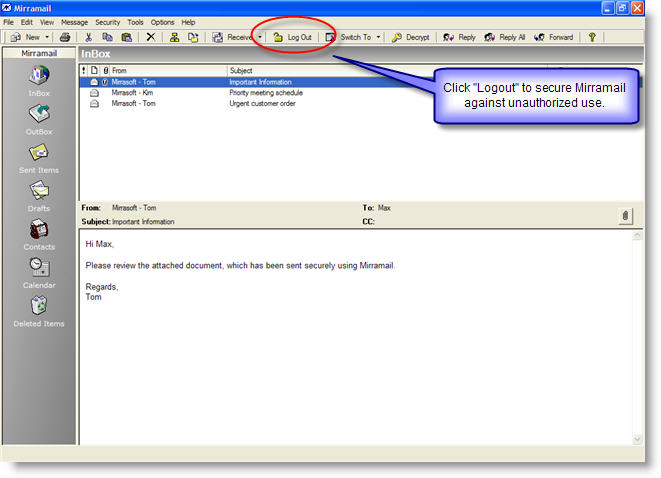Sort by priority exclamation column header

[84, 70]
